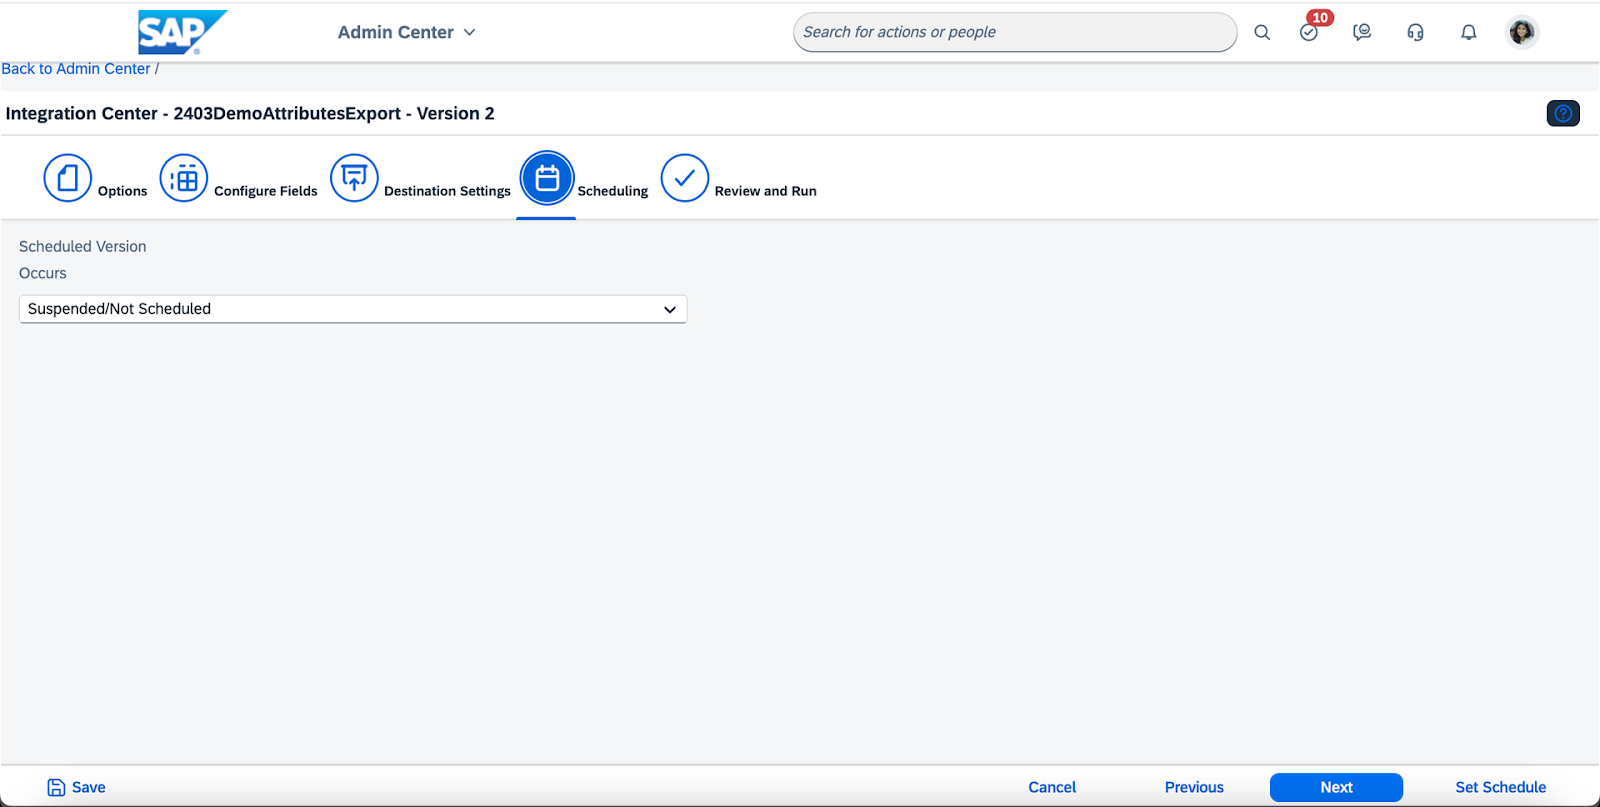Open the to-do checkmark icon with badge 10
The height and width of the screenshot is (807, 1600).
click(1309, 32)
